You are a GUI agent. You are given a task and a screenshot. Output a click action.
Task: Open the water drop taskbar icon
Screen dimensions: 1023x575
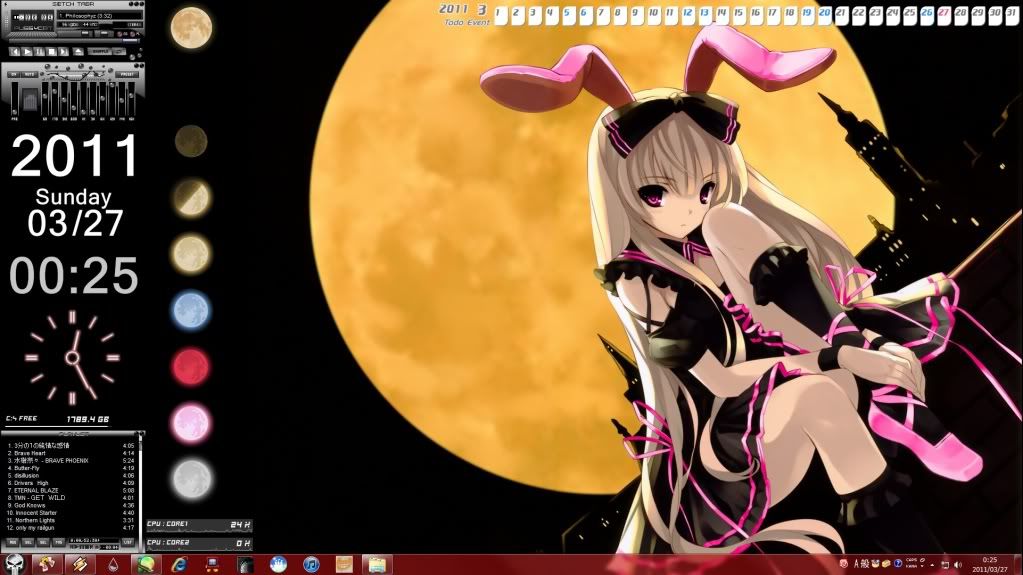click(114, 565)
